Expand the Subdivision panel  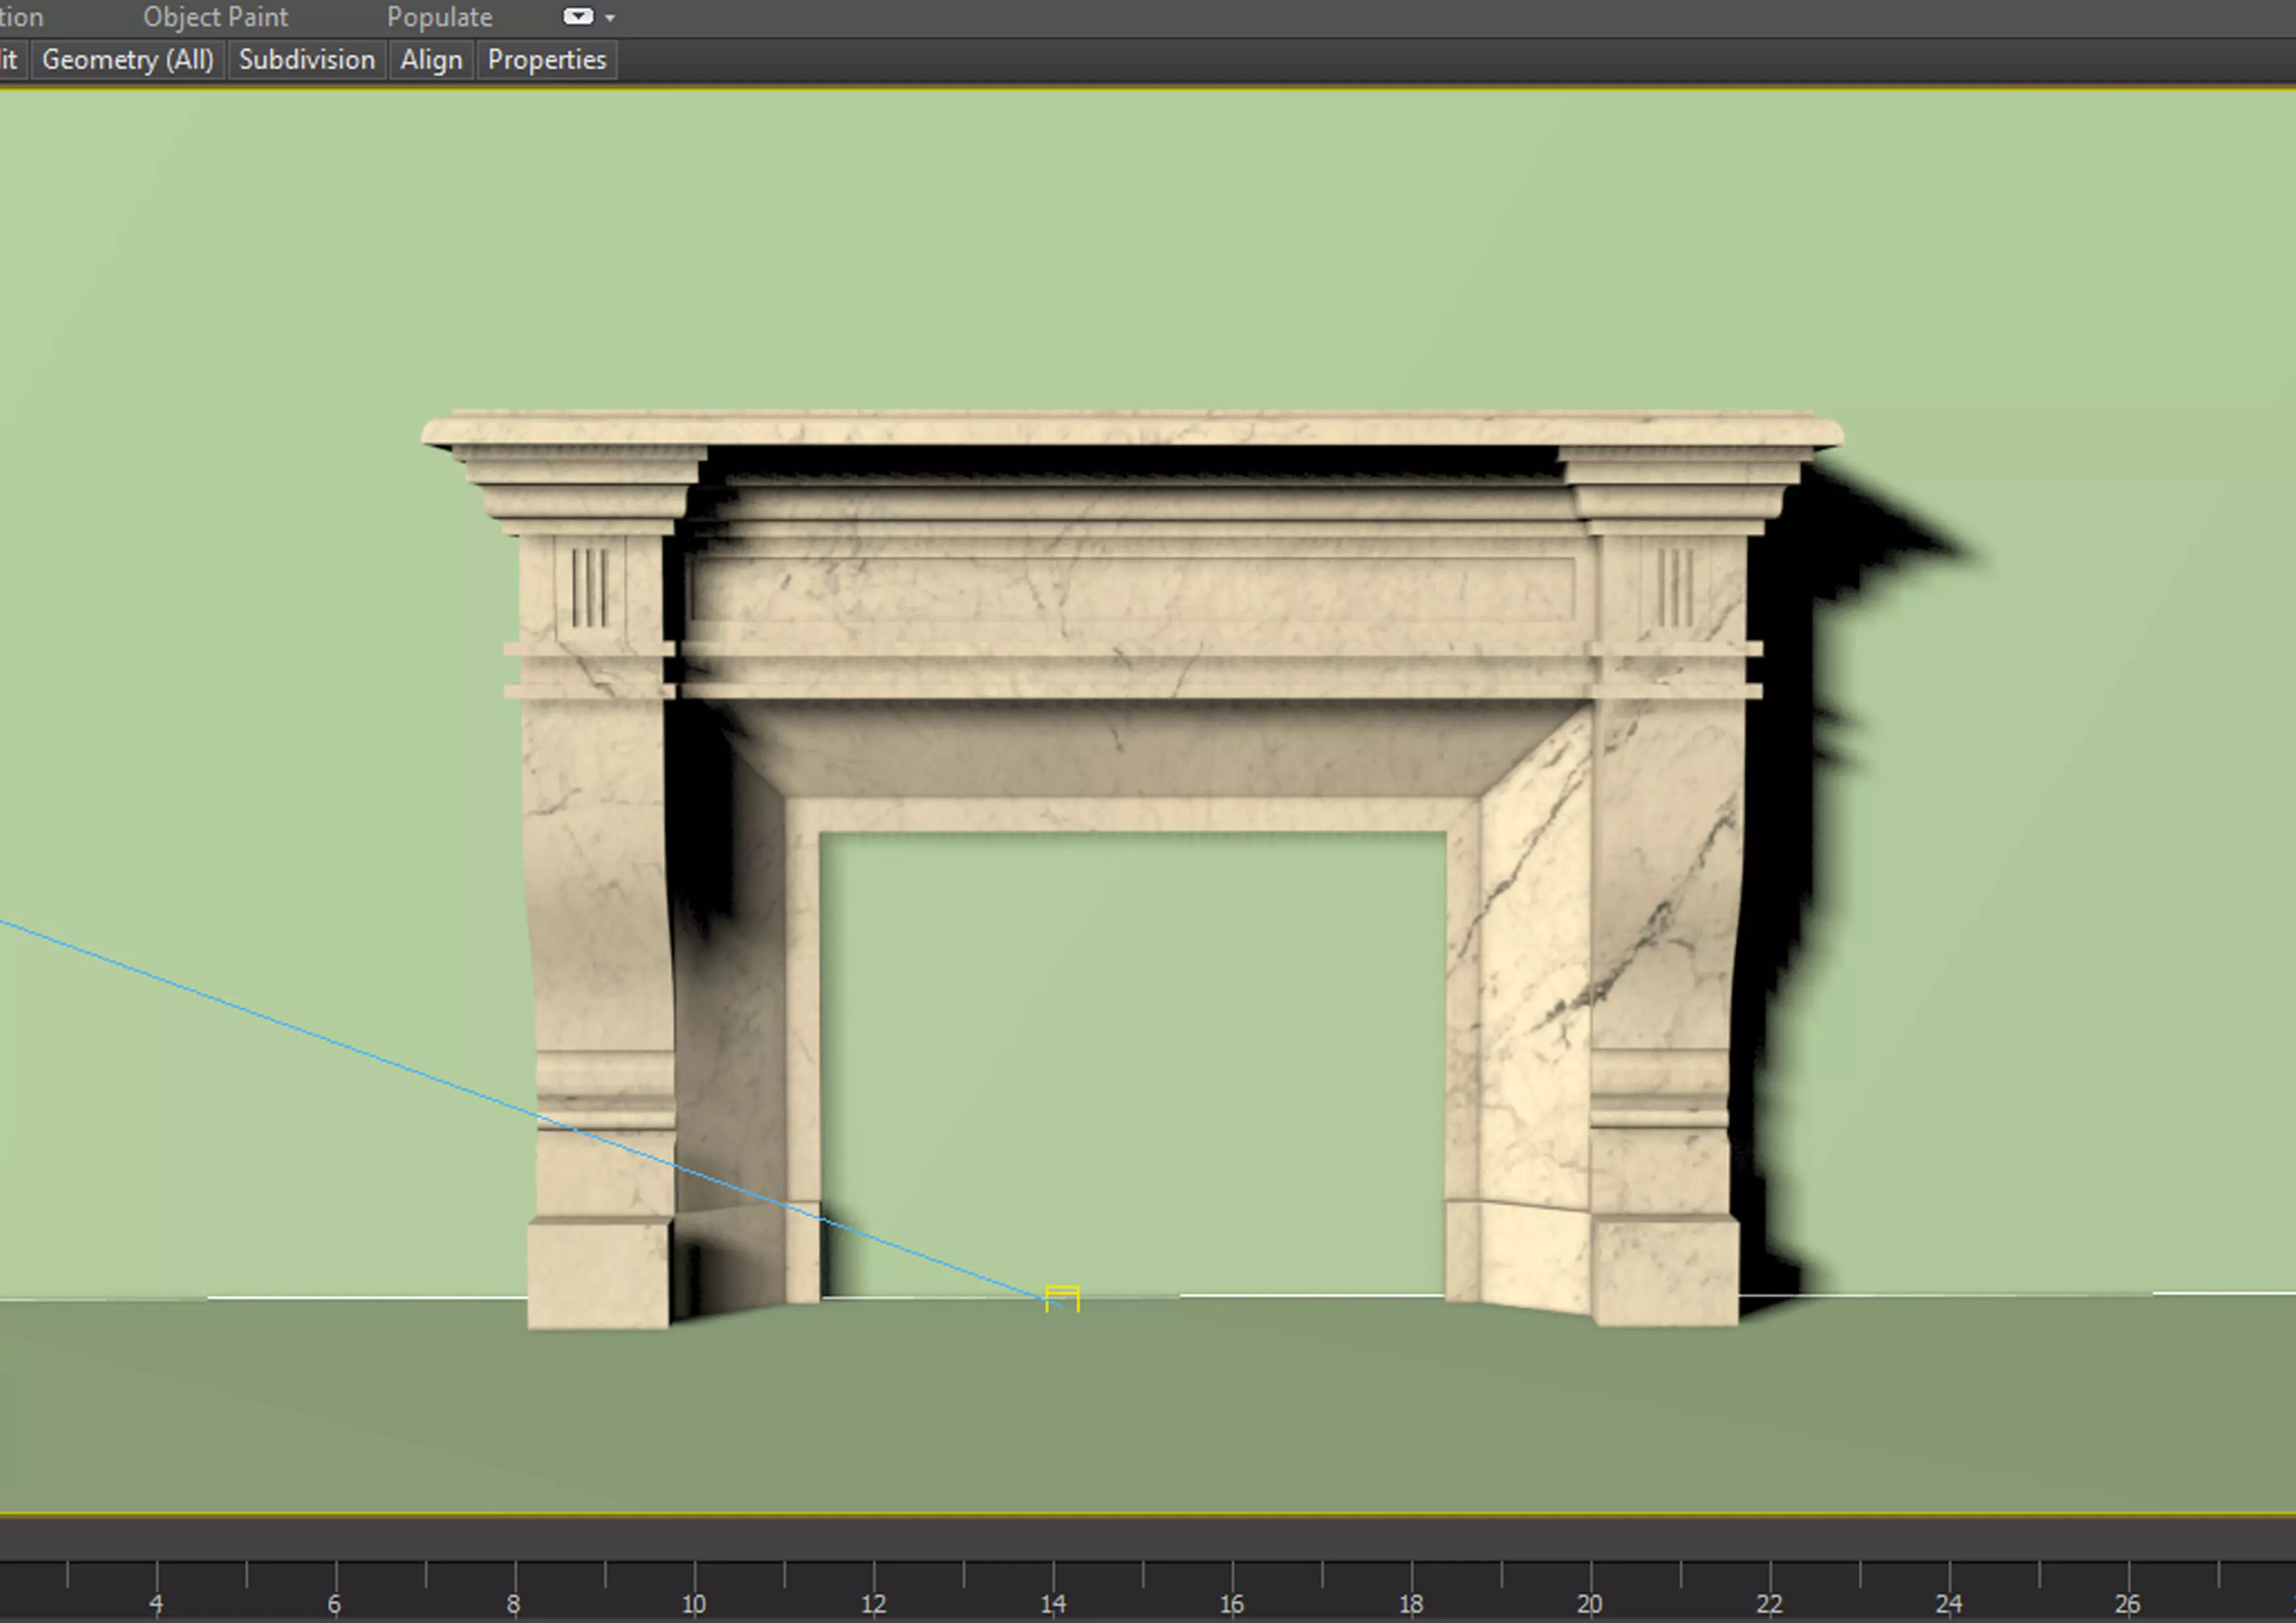[306, 60]
